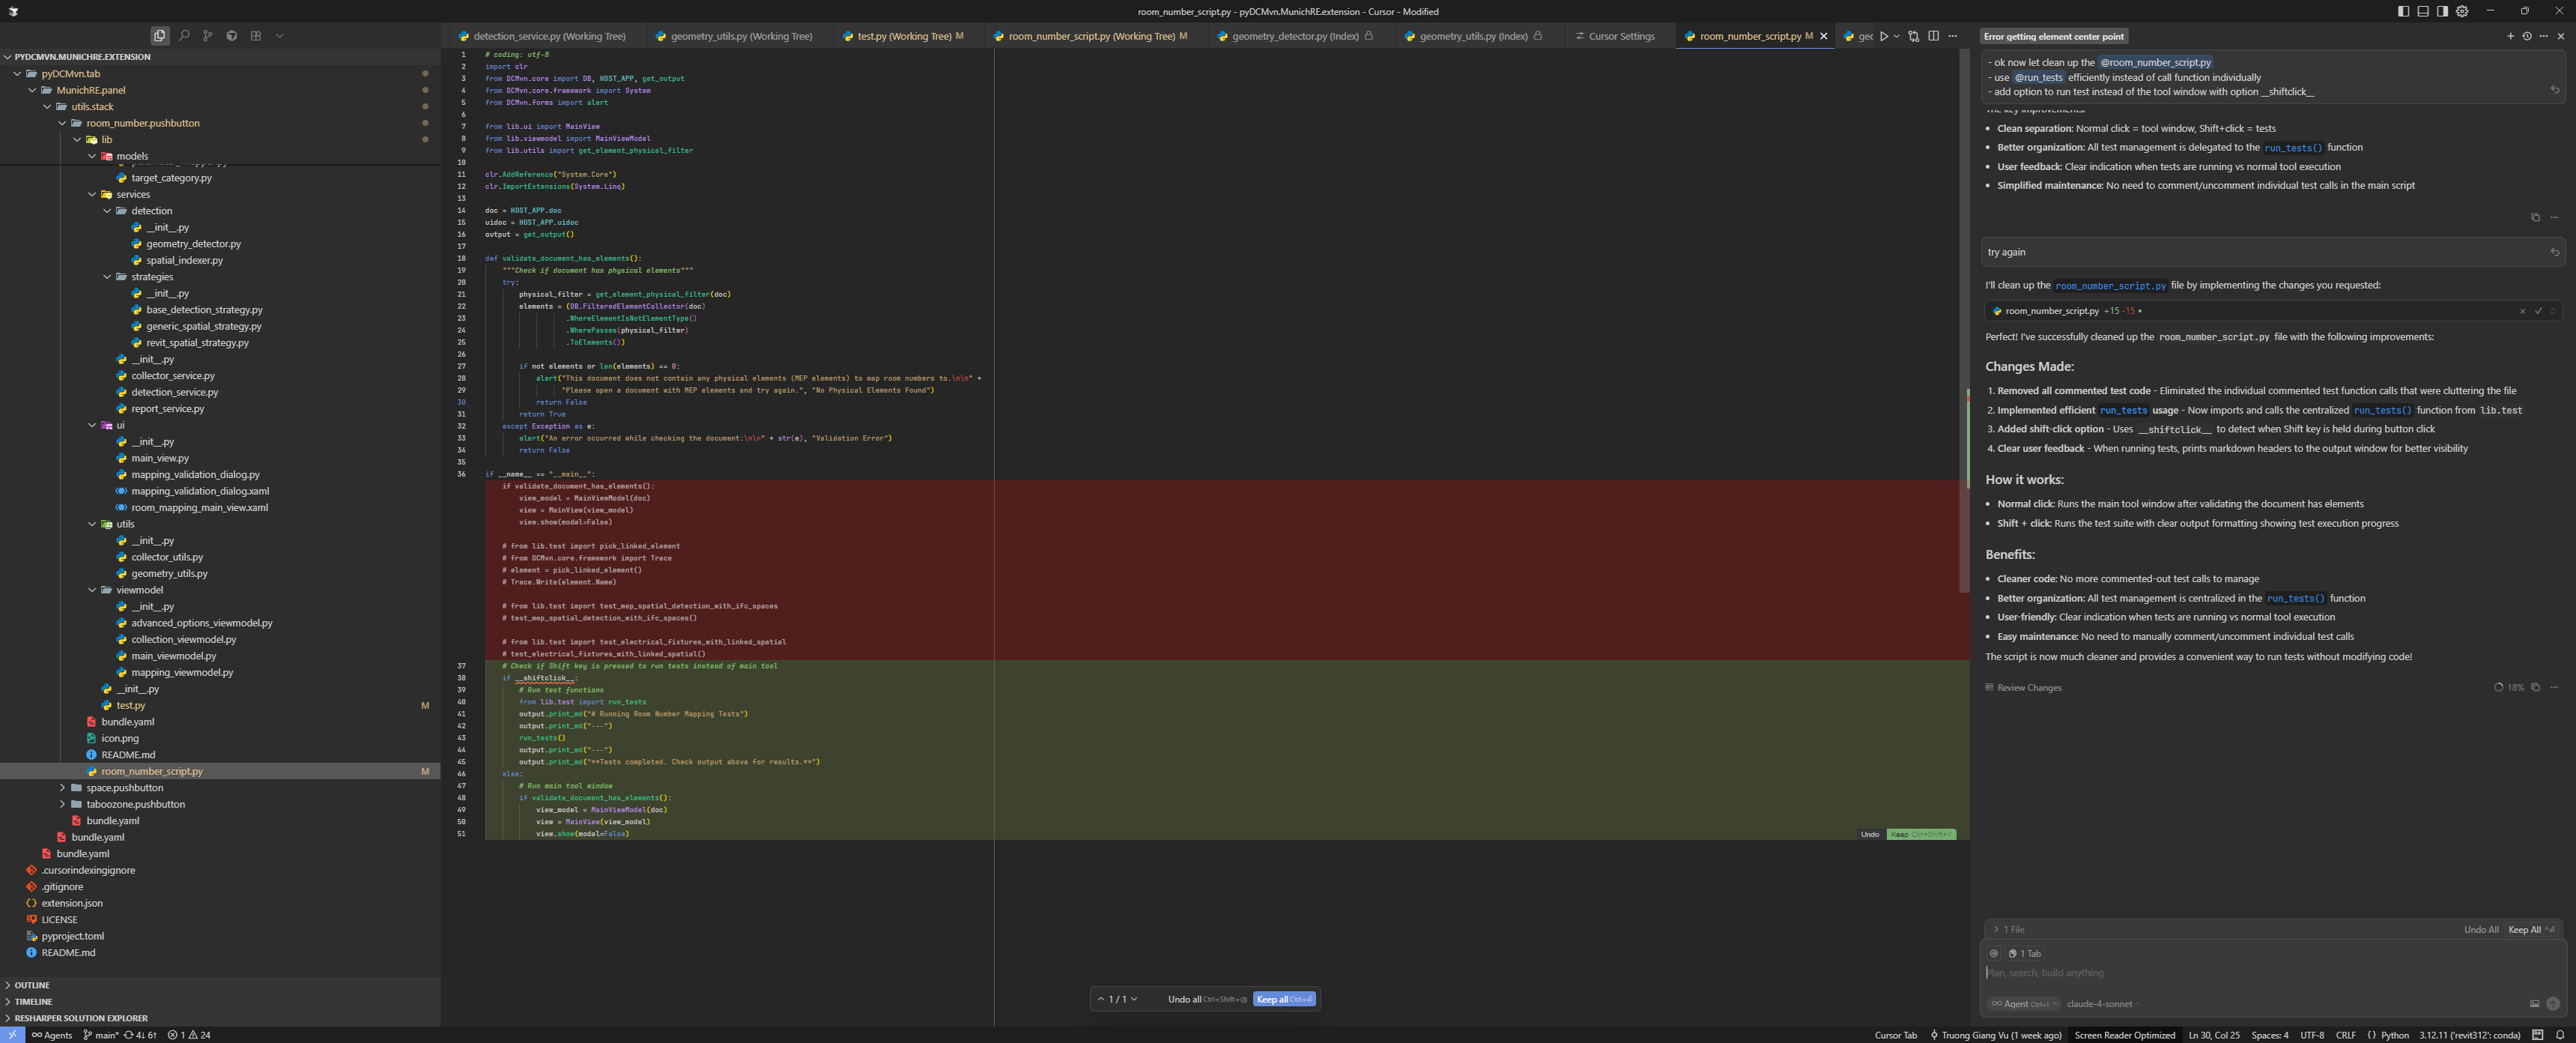Show chat history clock icon

(x=2527, y=36)
